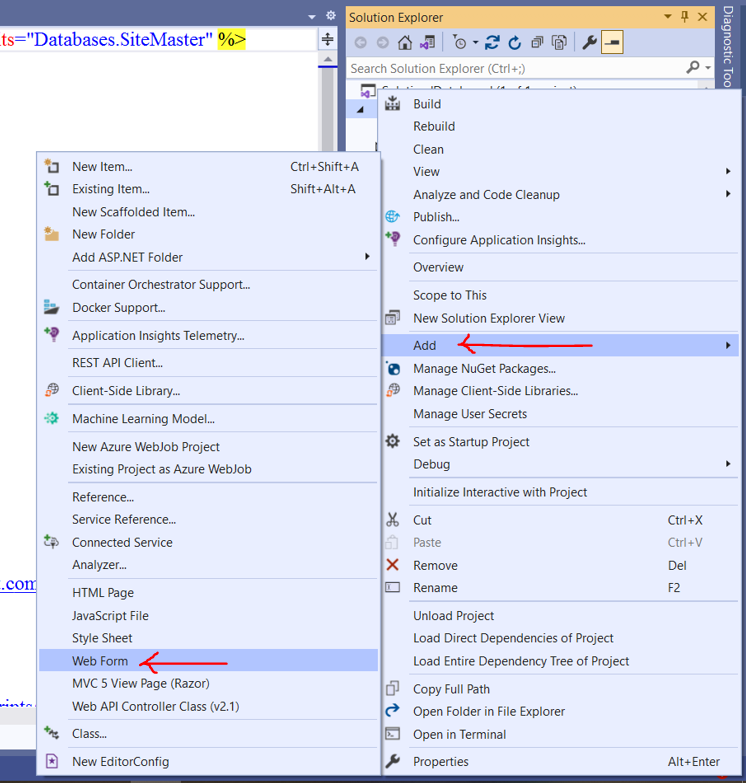Click Remove with the red X icon
746x783 pixels.
560,565
